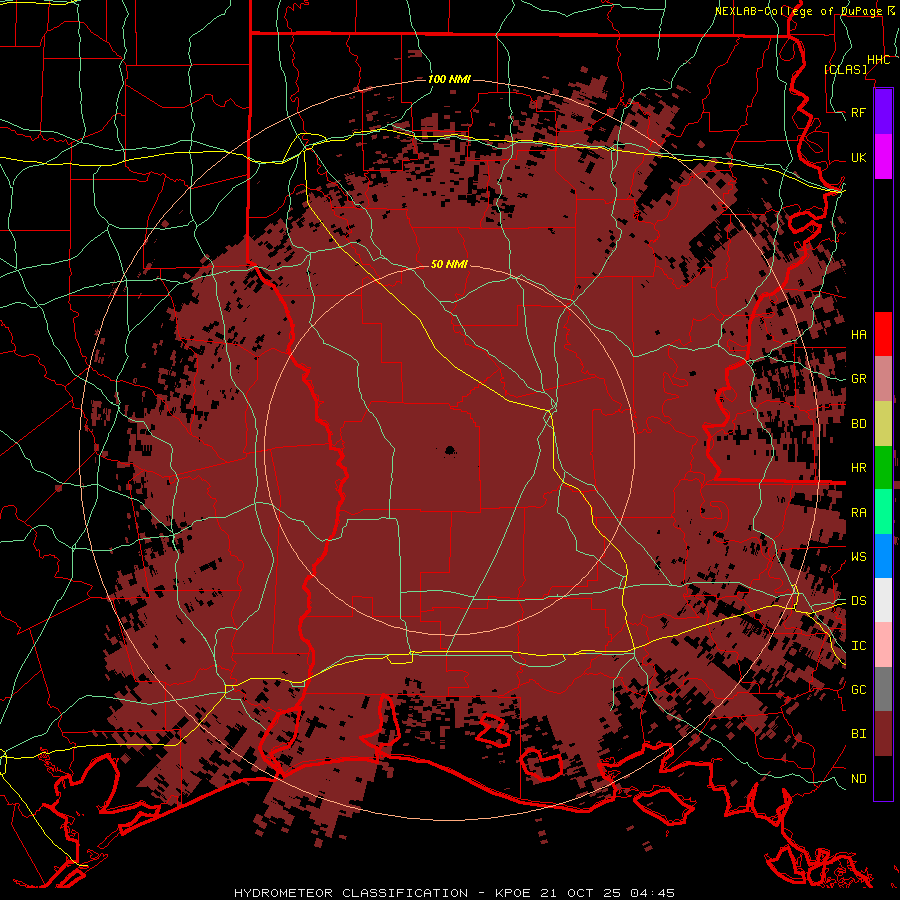Click the HA label in the legend

pyautogui.click(x=858, y=334)
